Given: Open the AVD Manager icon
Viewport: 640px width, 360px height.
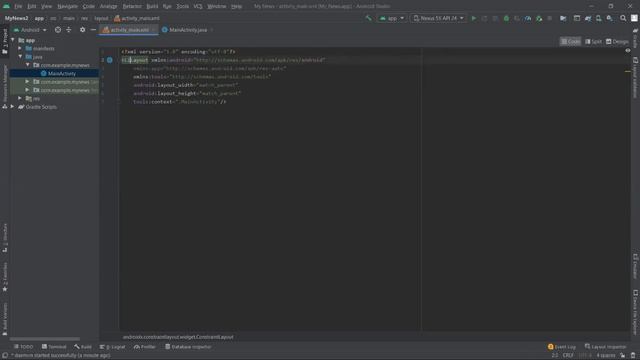Looking at the screenshot, I should click(598, 18).
